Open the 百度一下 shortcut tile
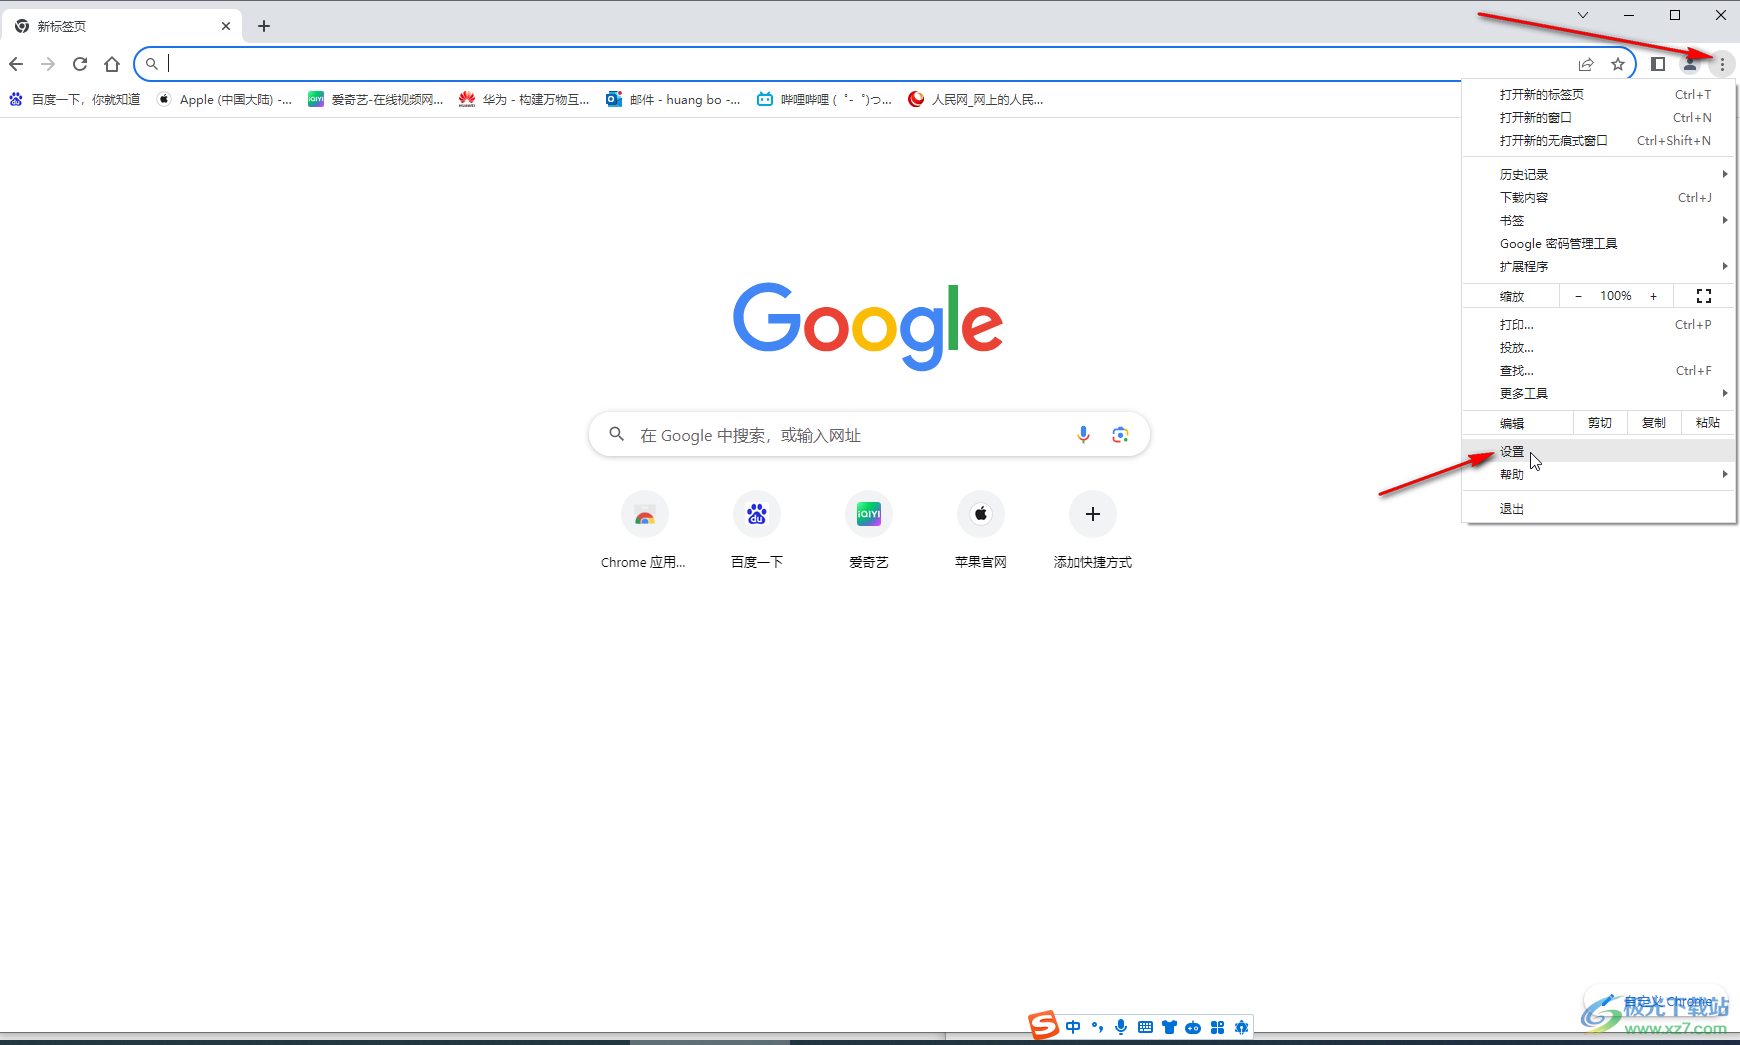 [x=757, y=530]
